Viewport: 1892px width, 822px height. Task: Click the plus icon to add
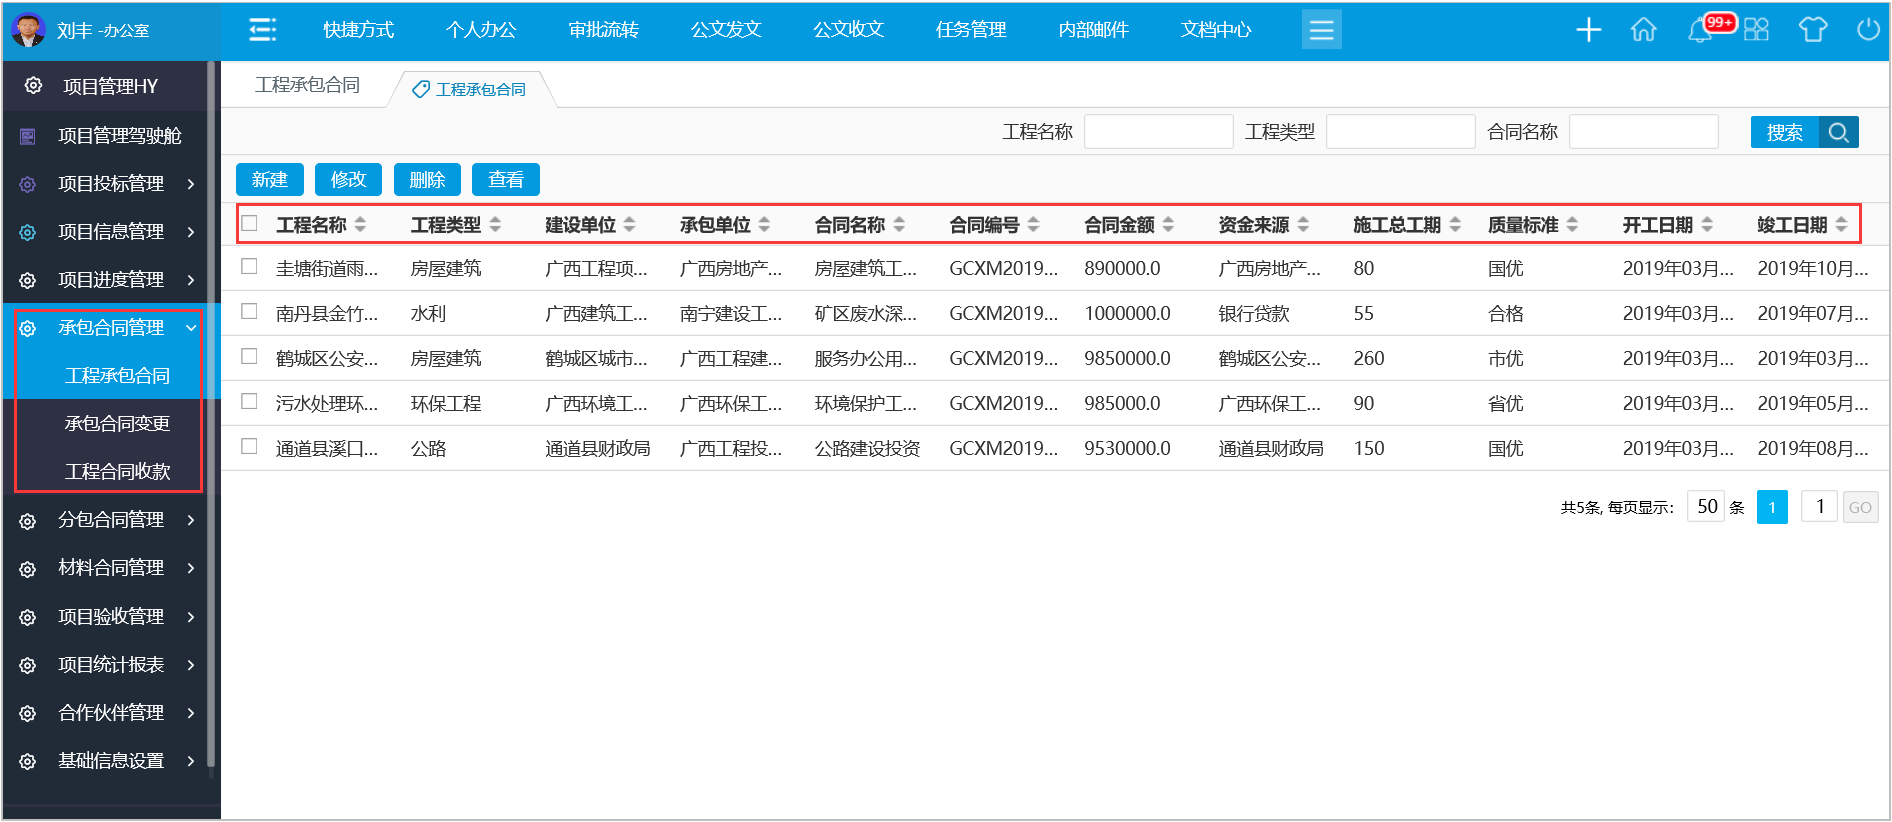1588,30
